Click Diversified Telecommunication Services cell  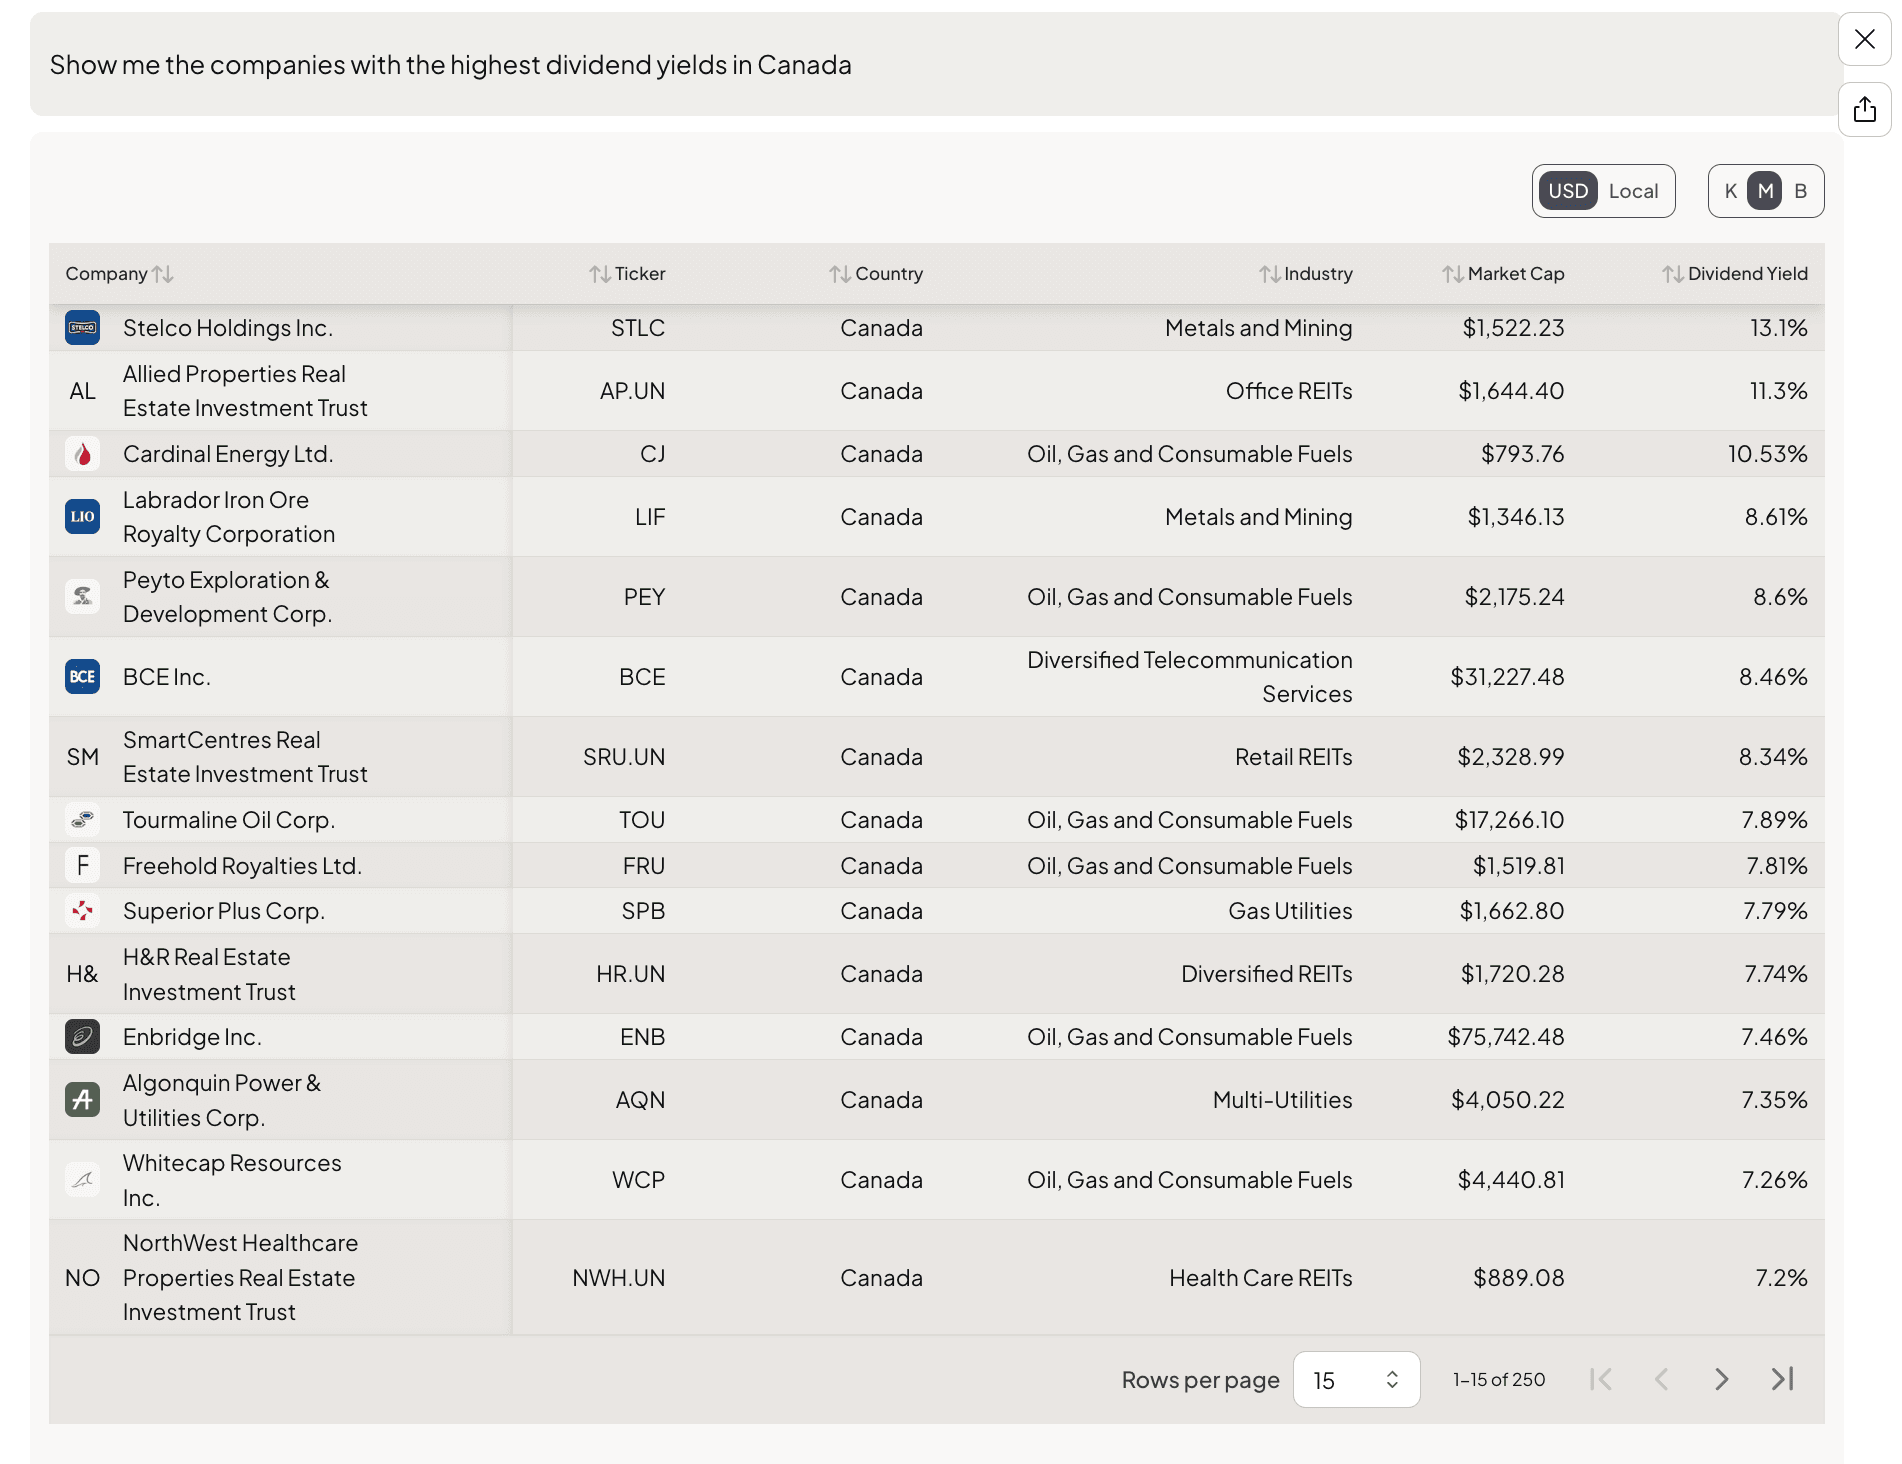(x=1190, y=677)
